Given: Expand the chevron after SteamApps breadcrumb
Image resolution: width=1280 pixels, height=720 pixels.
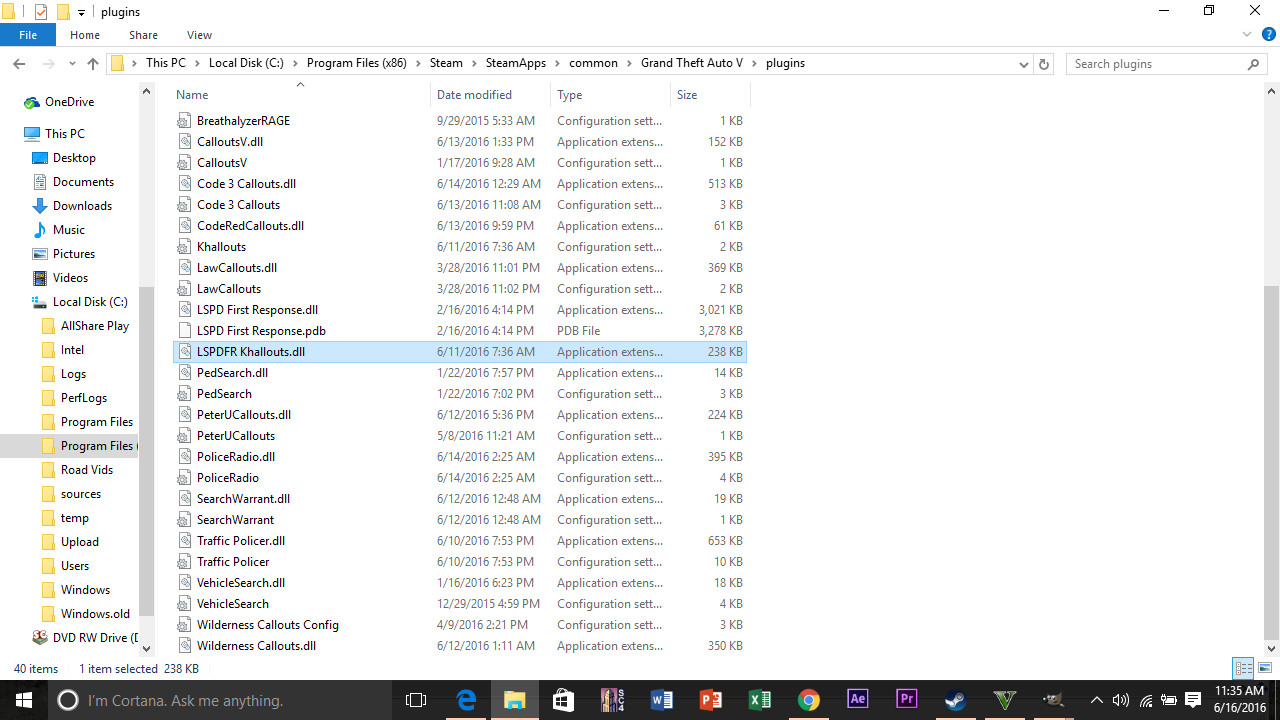Looking at the screenshot, I should [558, 63].
